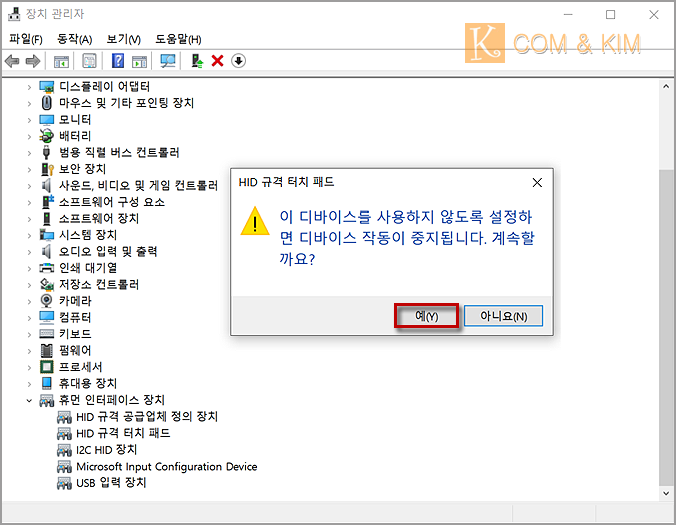The width and height of the screenshot is (676, 525).
Task: Click the Update driver toolbar icon
Action: 197,61
